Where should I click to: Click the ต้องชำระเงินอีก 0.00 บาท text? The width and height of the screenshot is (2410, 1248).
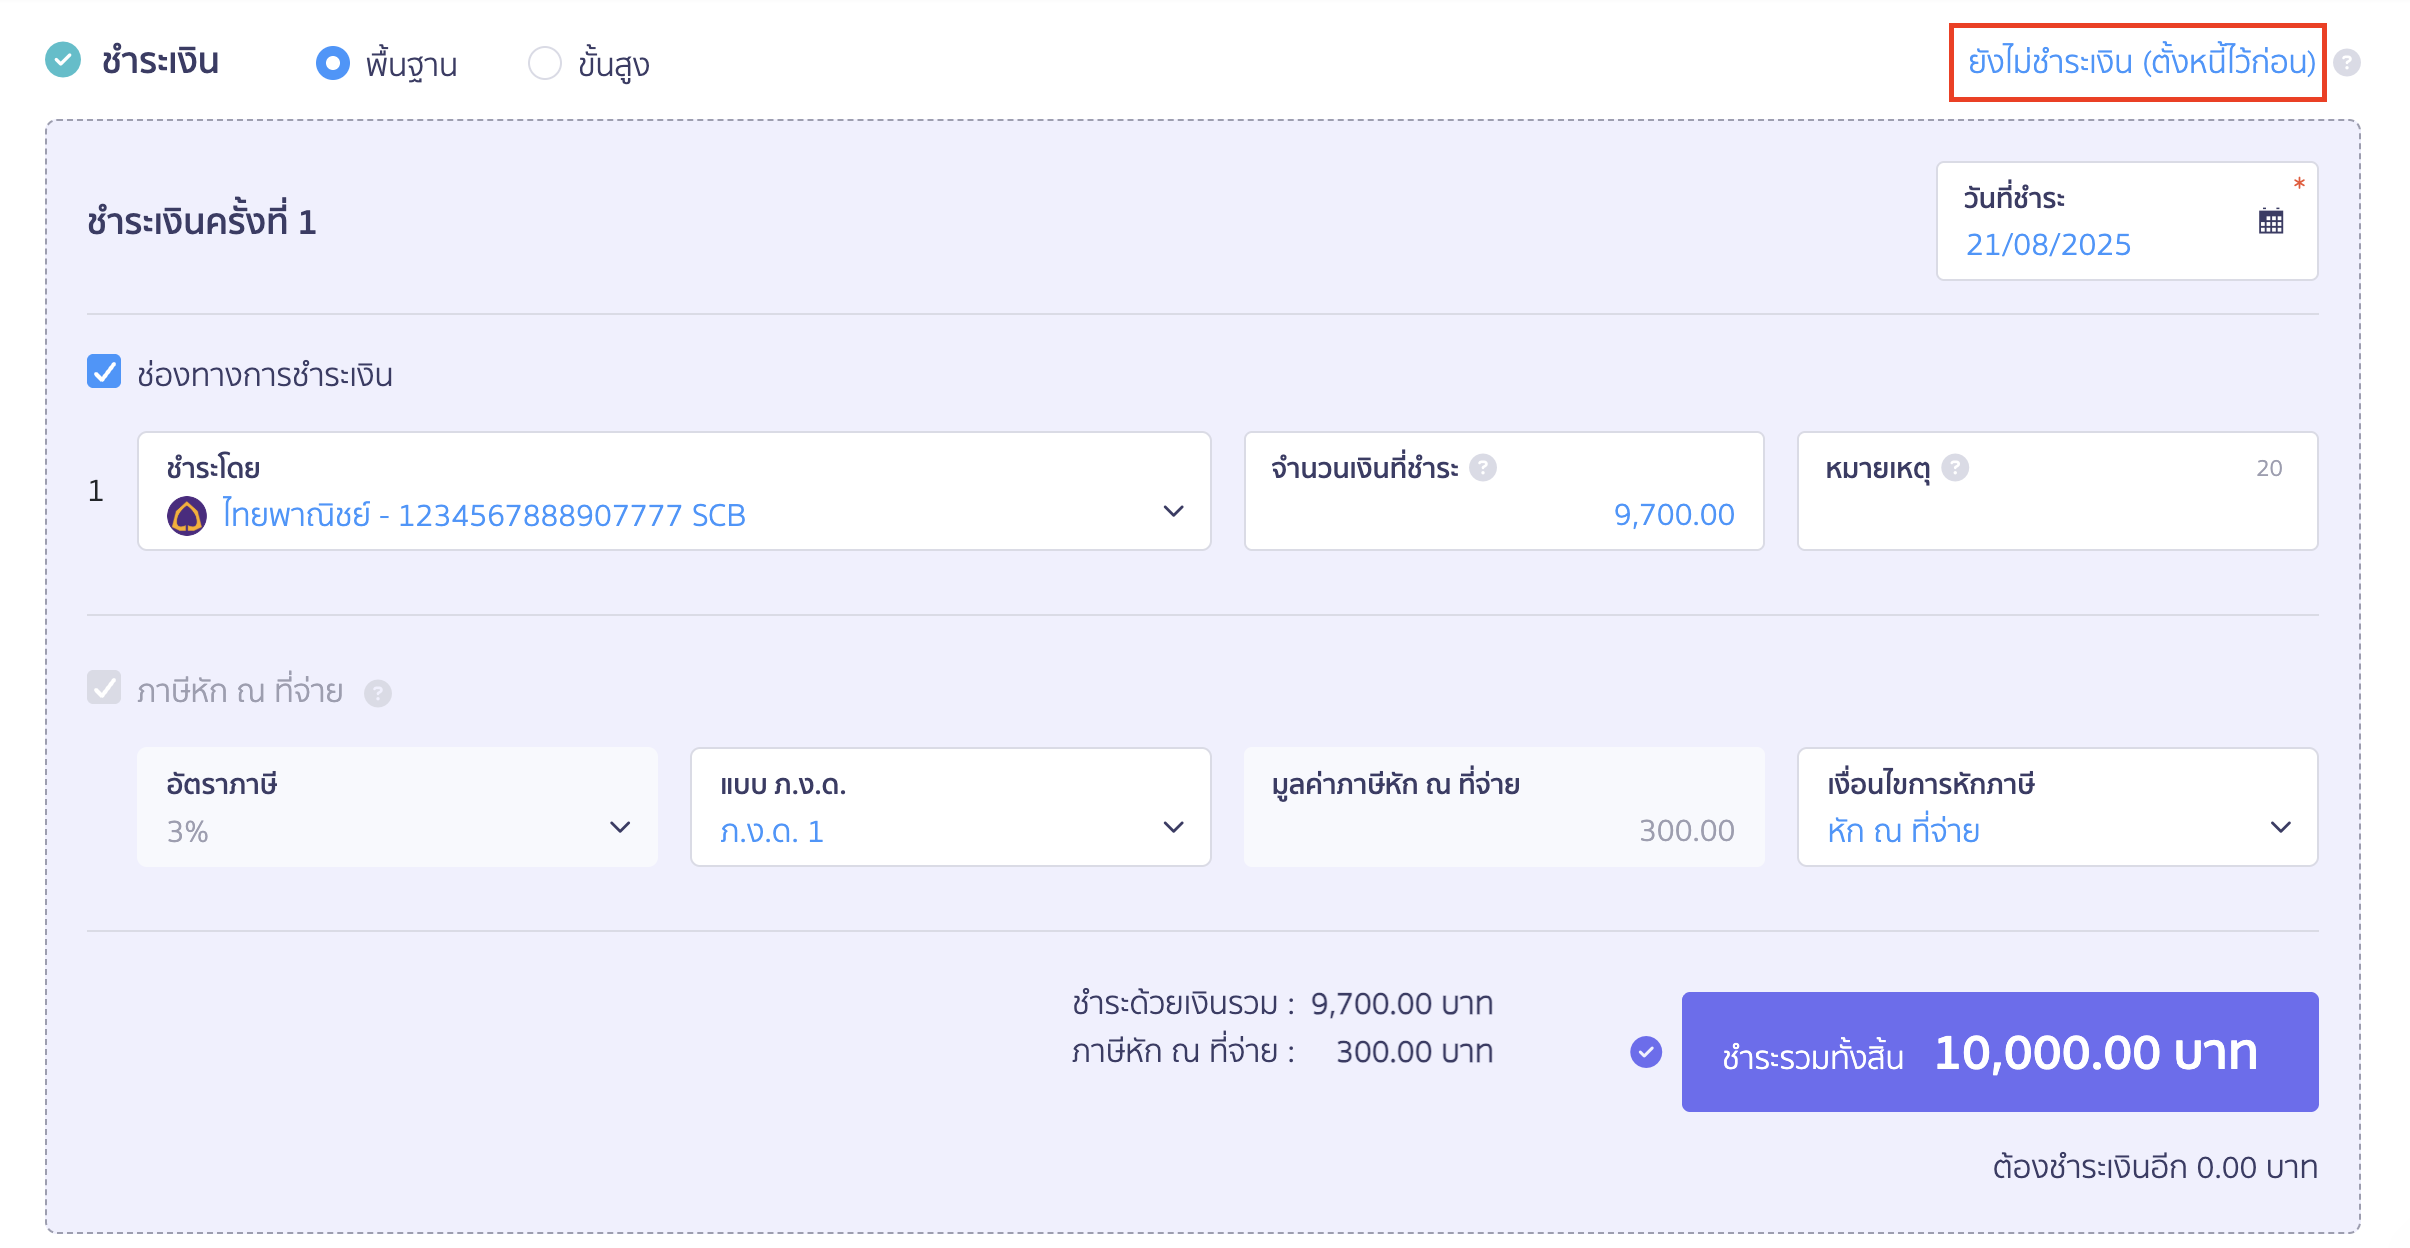click(x=2155, y=1167)
